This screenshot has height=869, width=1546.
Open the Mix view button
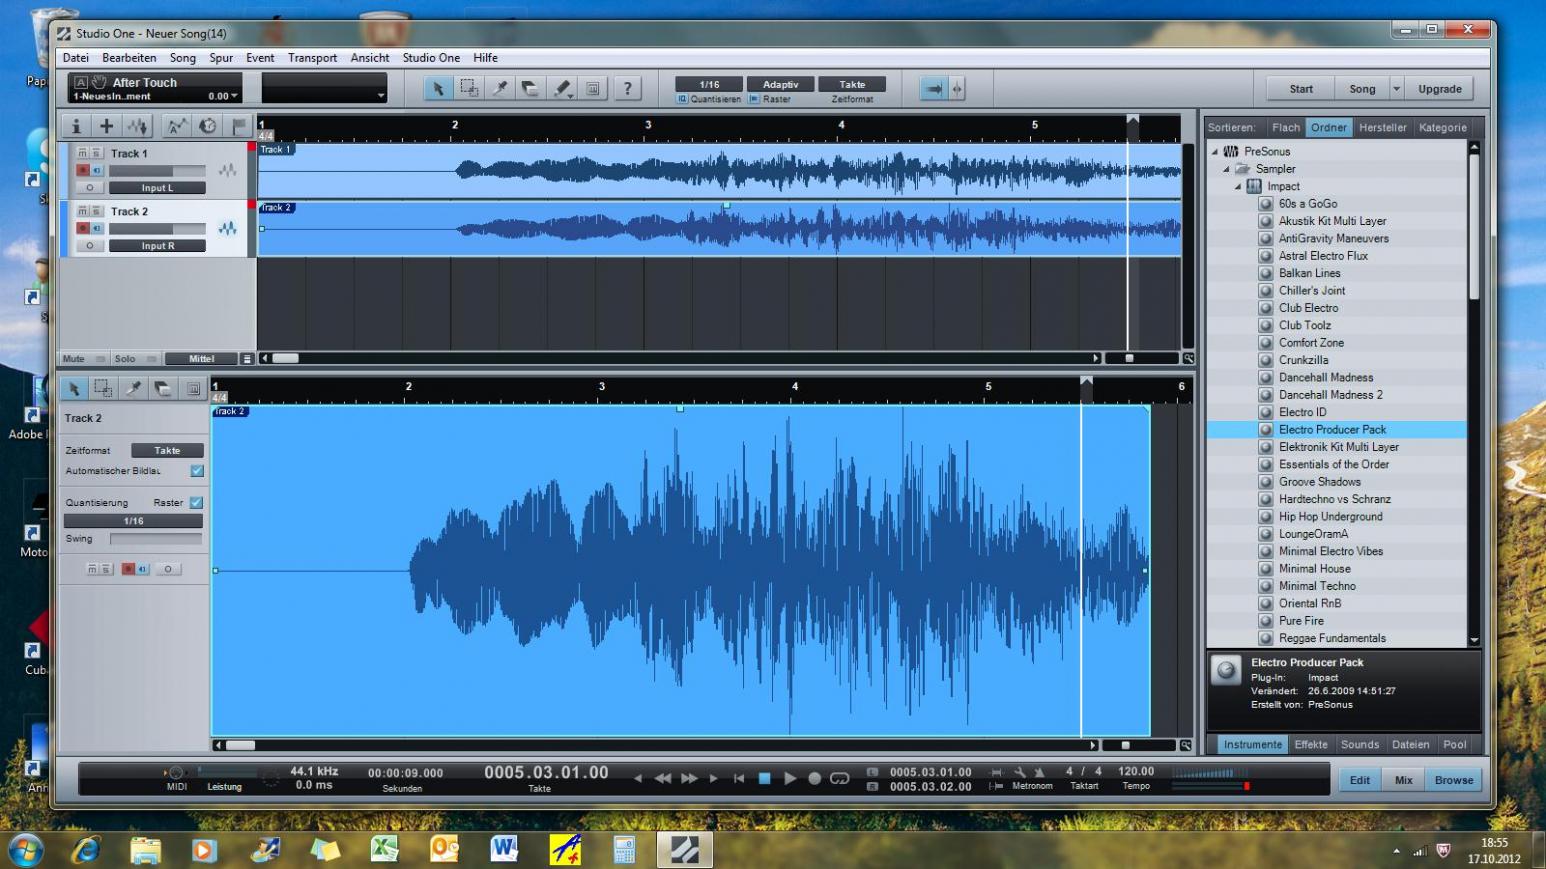(1404, 780)
